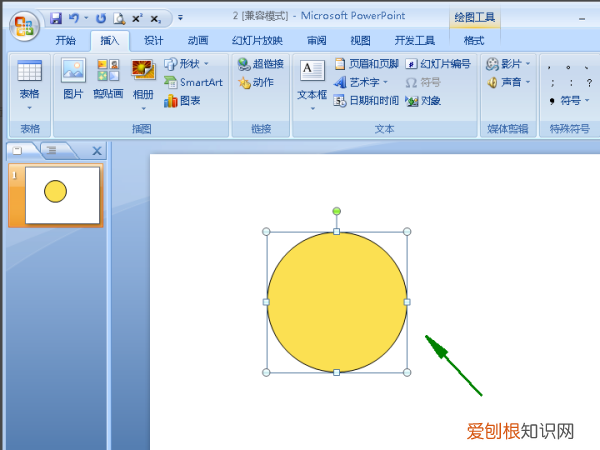Add a hyperlink with 超链接
The image size is (600, 450).
click(260, 64)
